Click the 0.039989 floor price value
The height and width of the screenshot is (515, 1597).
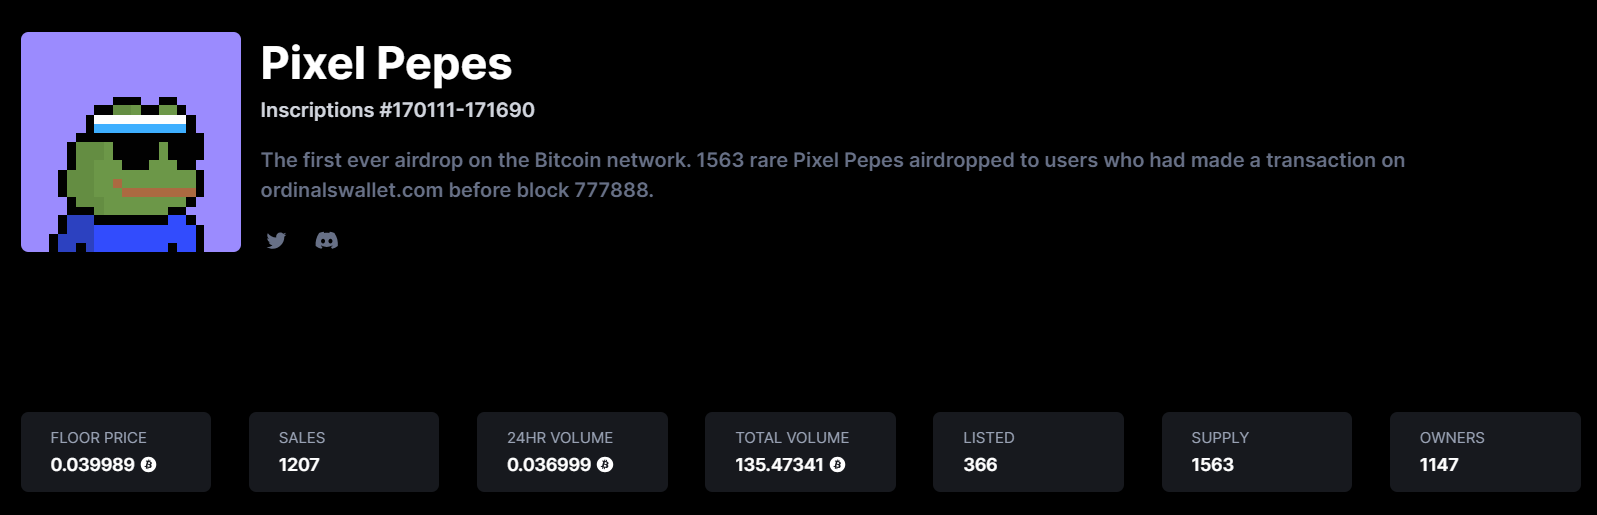click(93, 465)
